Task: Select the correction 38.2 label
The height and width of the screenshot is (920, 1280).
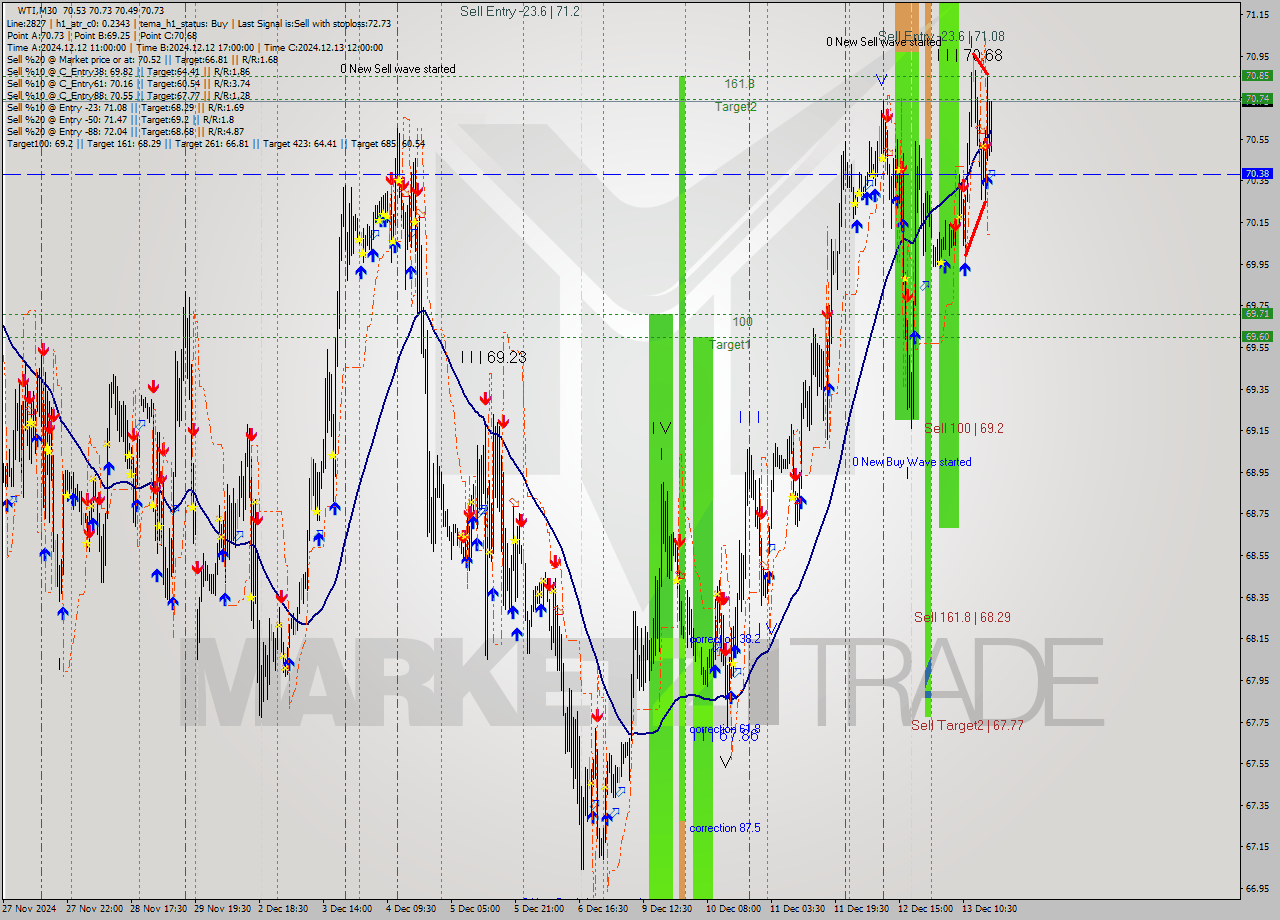Action: [725, 638]
